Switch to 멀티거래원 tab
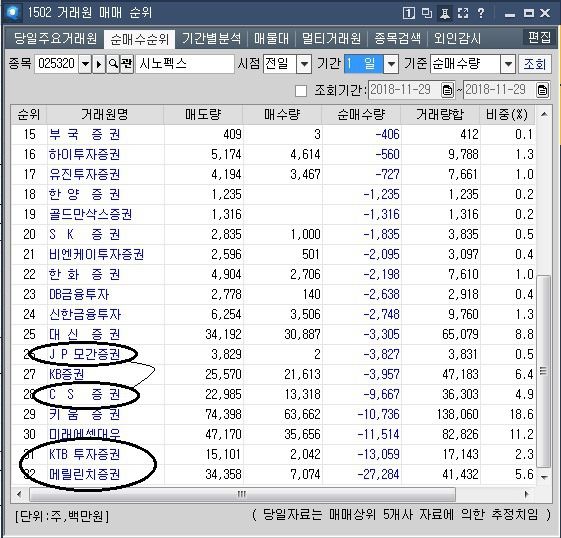Image resolution: width=561 pixels, height=538 pixels. pyautogui.click(x=331, y=39)
